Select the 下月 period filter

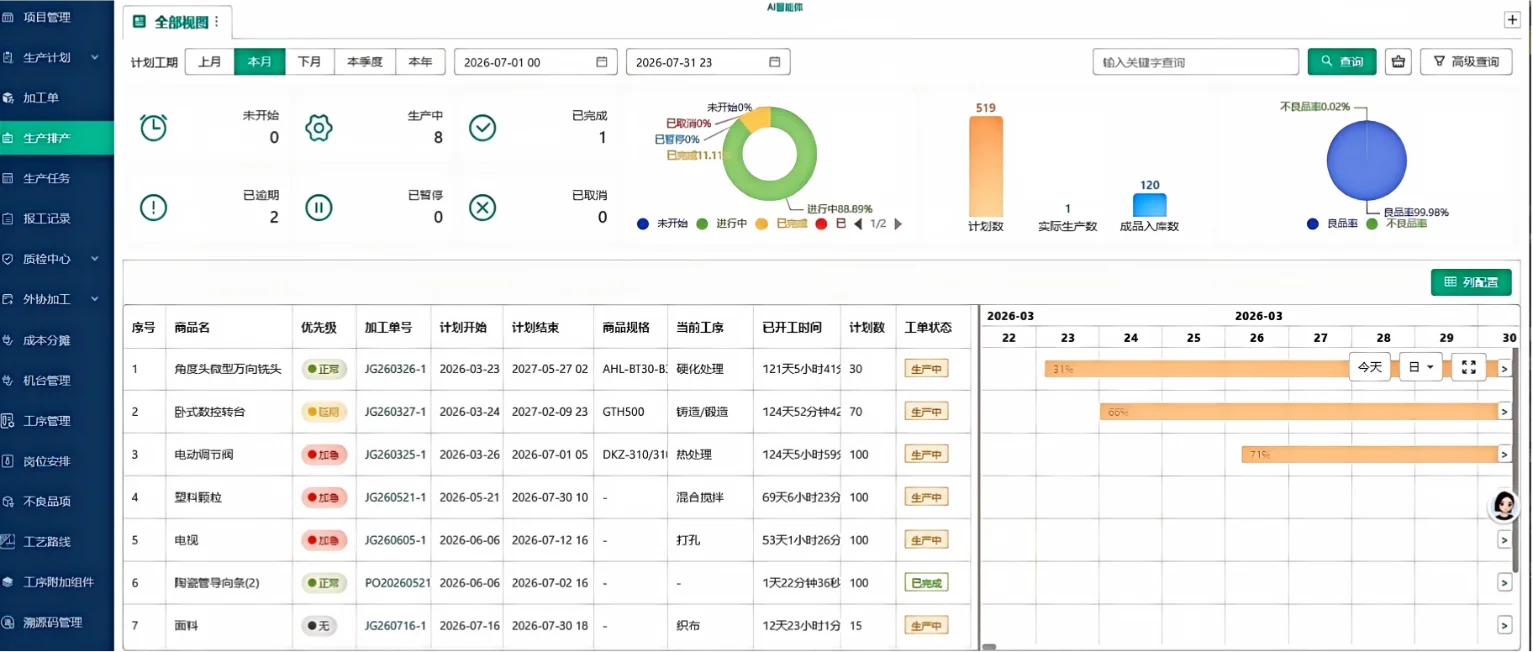(x=310, y=62)
